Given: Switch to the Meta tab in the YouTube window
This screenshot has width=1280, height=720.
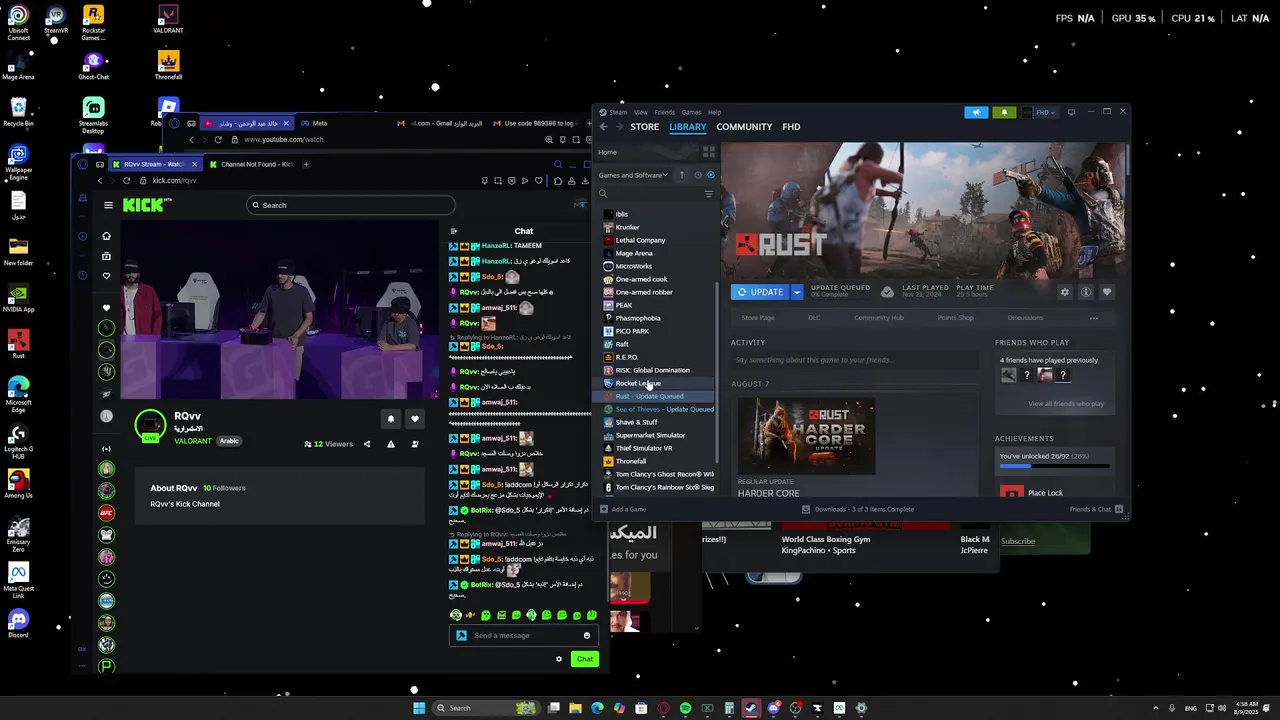Looking at the screenshot, I should (320, 124).
